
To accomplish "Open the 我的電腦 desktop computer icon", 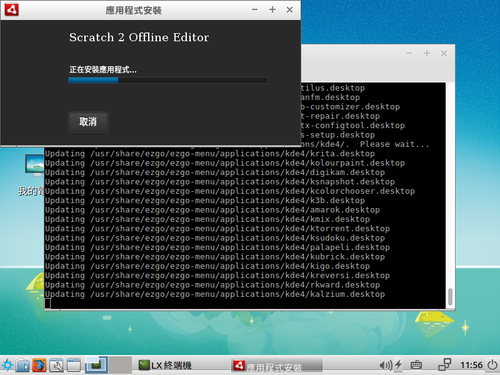I will pyautogui.click(x=35, y=166).
